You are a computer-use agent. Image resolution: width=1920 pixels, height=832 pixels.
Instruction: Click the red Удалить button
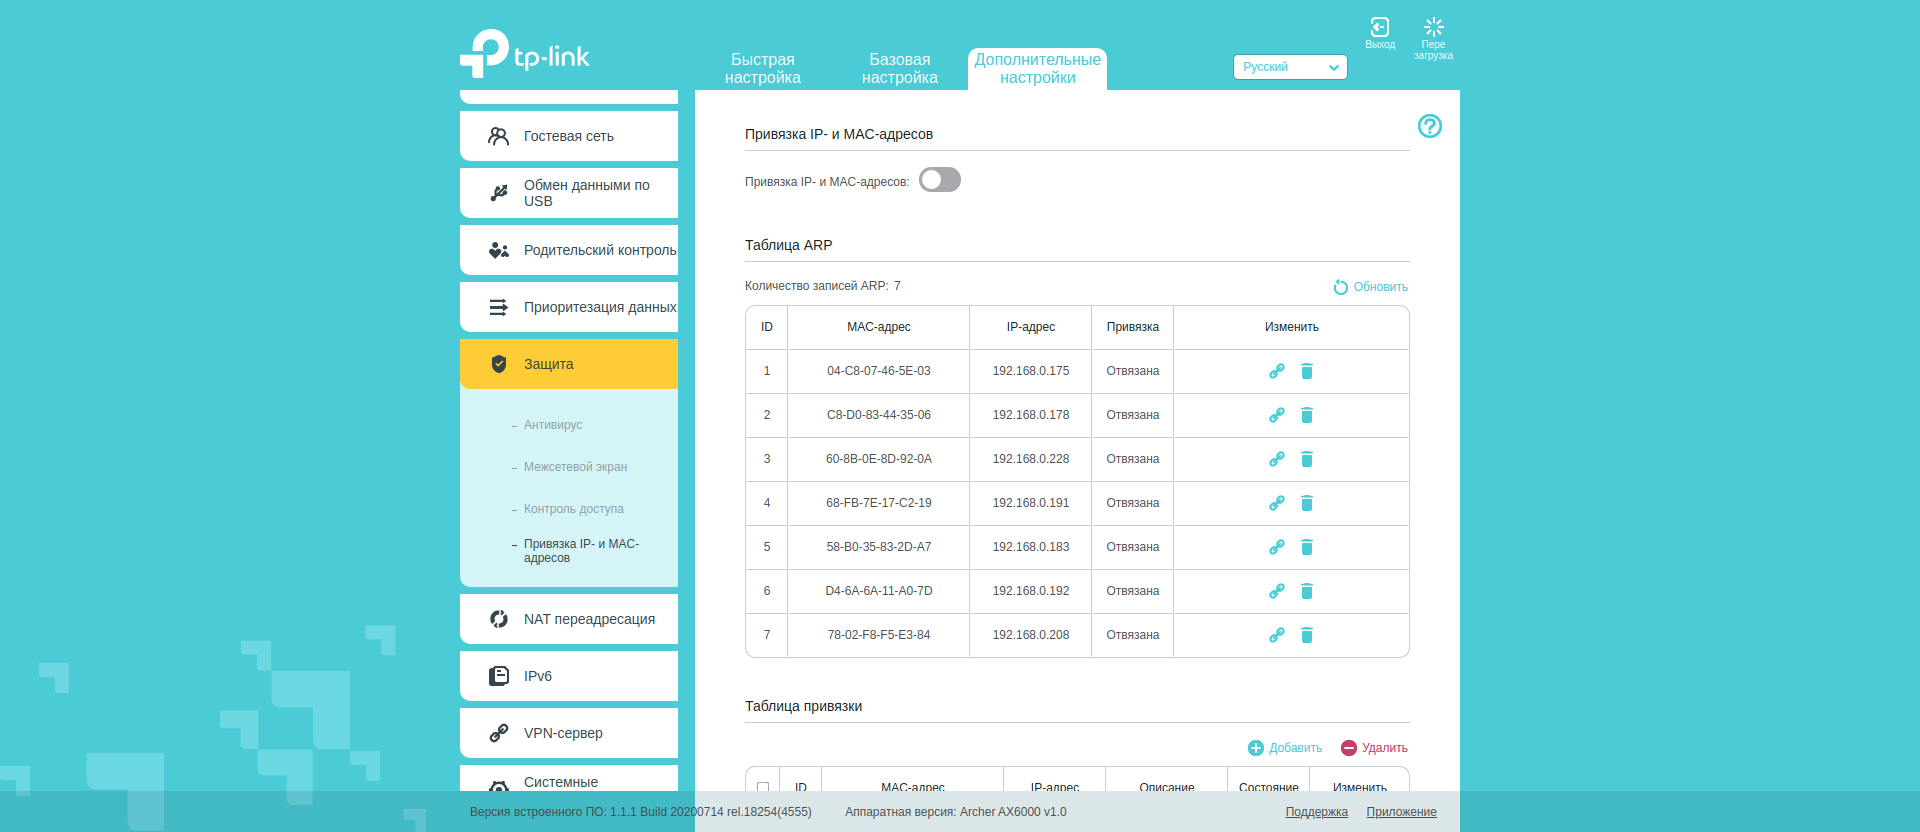pos(1374,748)
